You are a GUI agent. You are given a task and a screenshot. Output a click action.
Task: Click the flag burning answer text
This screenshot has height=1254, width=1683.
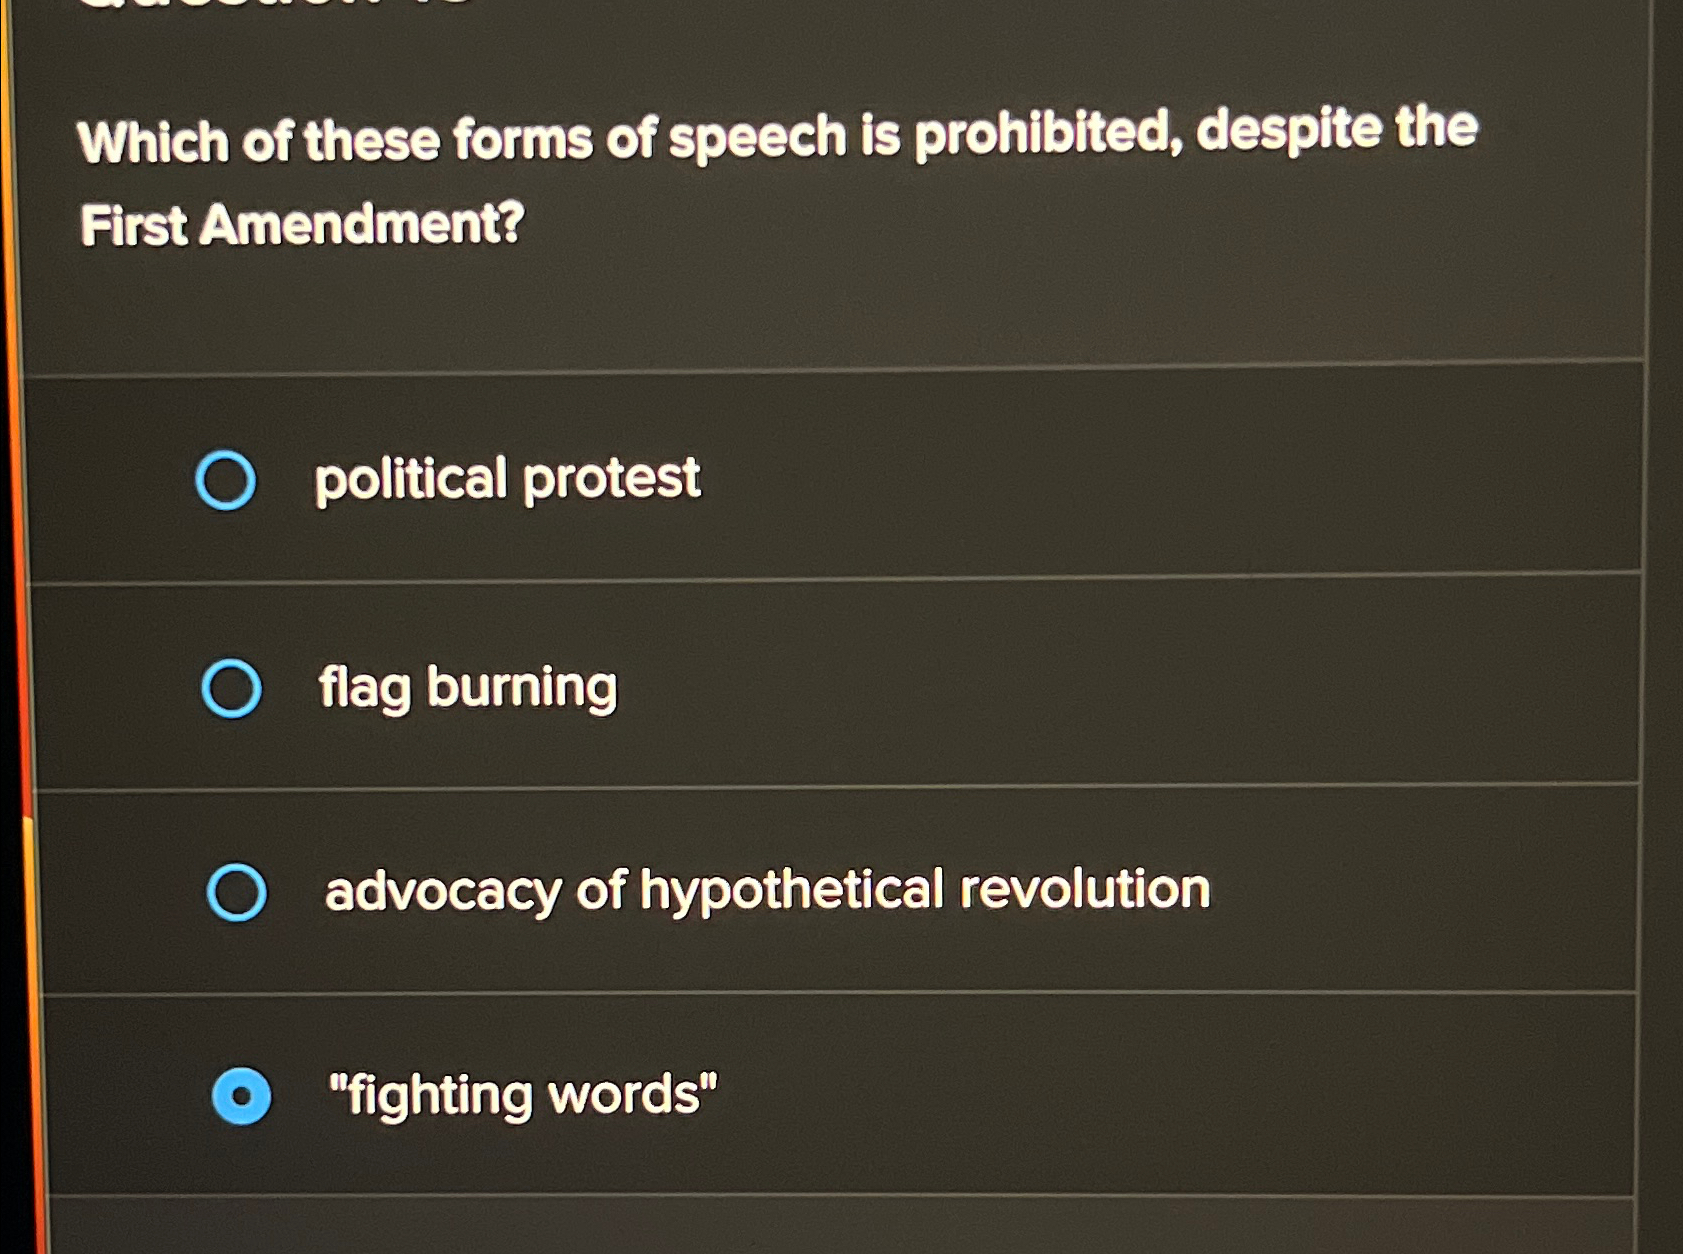[x=466, y=688]
